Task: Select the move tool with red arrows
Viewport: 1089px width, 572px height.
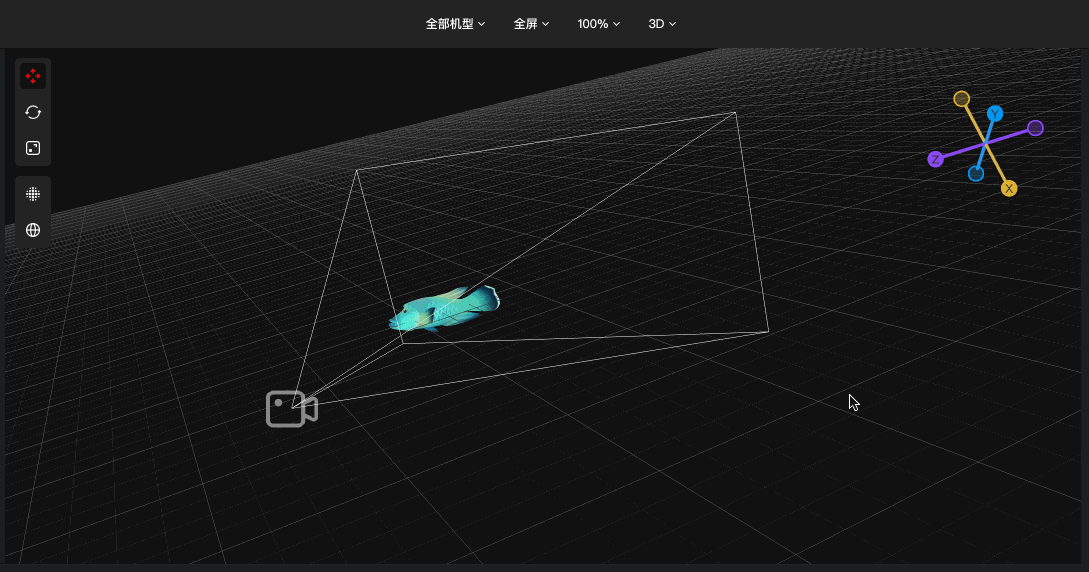Action: 33,76
